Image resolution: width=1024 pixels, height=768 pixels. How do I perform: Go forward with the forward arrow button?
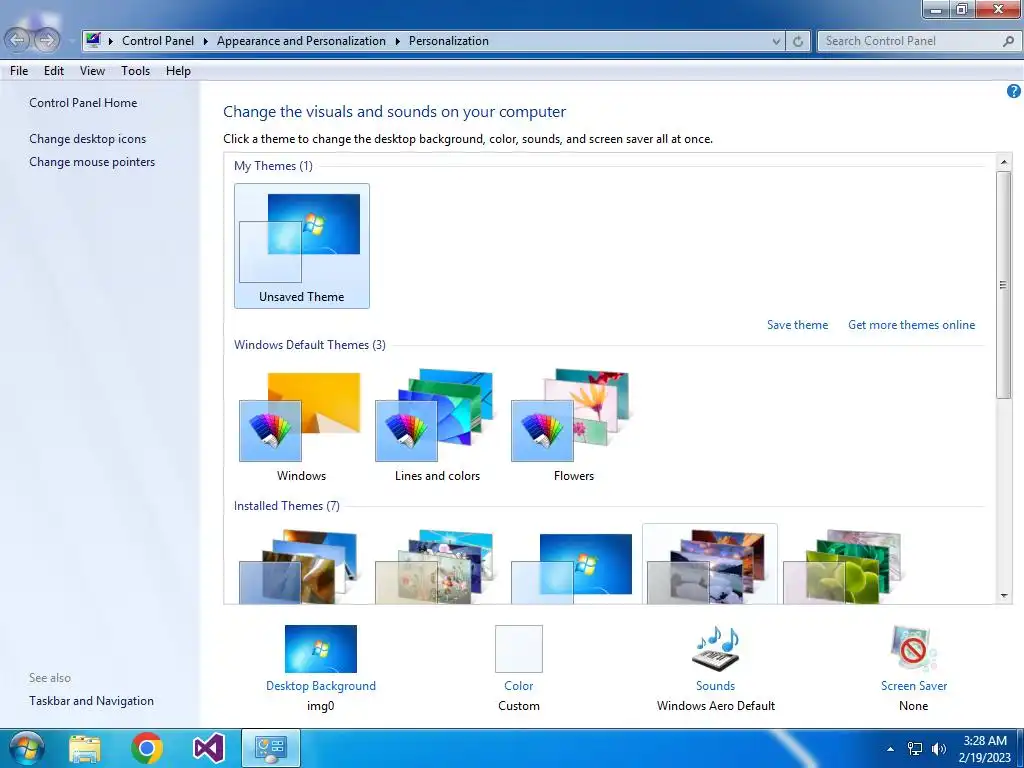pos(46,40)
